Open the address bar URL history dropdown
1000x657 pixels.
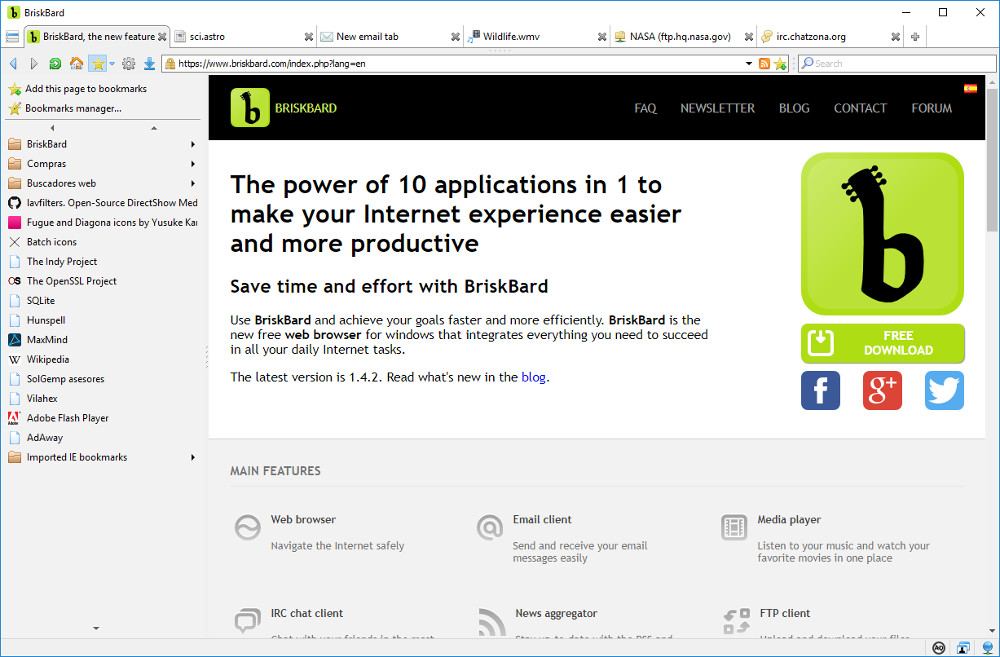click(749, 63)
